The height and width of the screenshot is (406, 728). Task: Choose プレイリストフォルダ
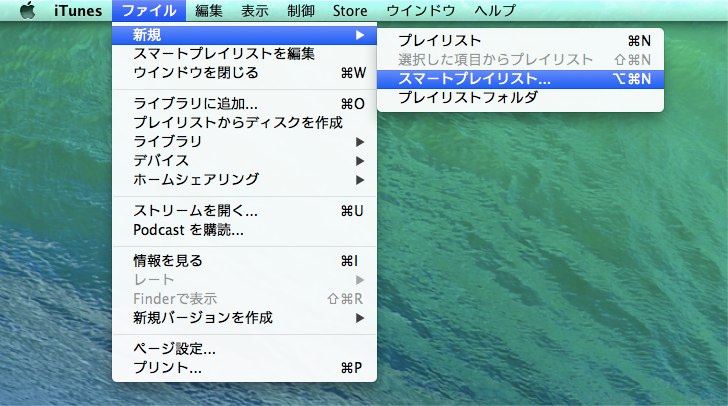[520, 98]
